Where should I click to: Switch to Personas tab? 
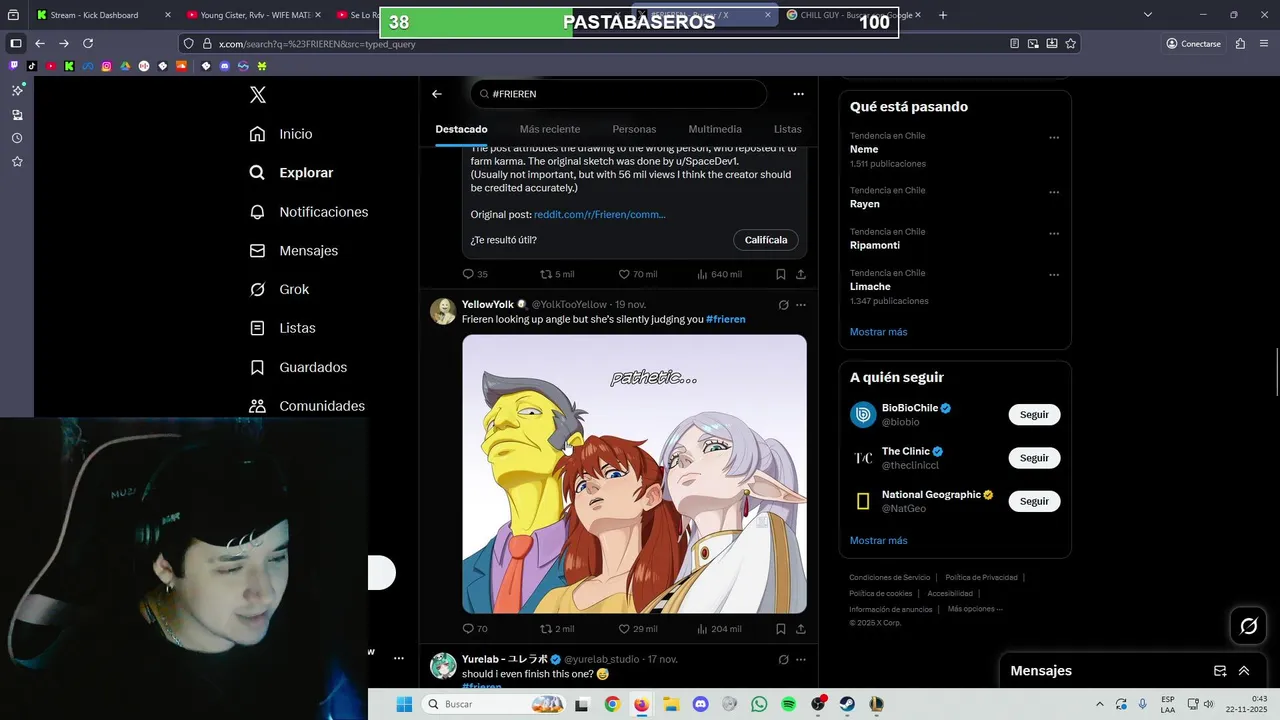click(634, 129)
